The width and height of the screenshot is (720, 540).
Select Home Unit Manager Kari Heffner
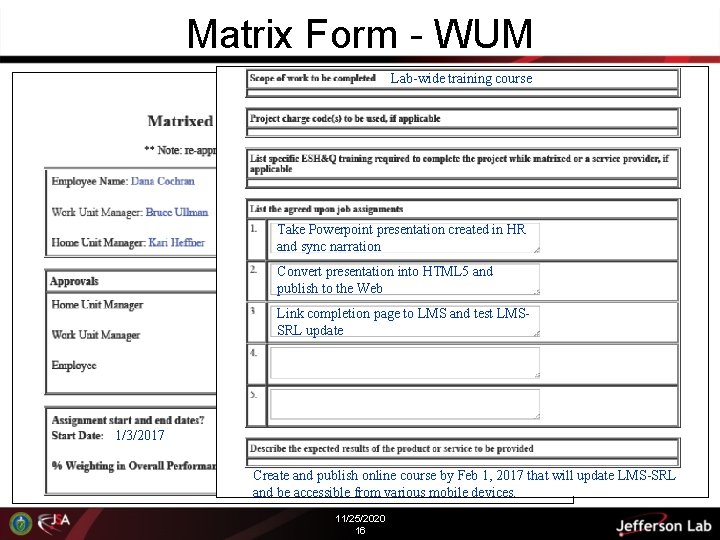pyautogui.click(x=177, y=242)
